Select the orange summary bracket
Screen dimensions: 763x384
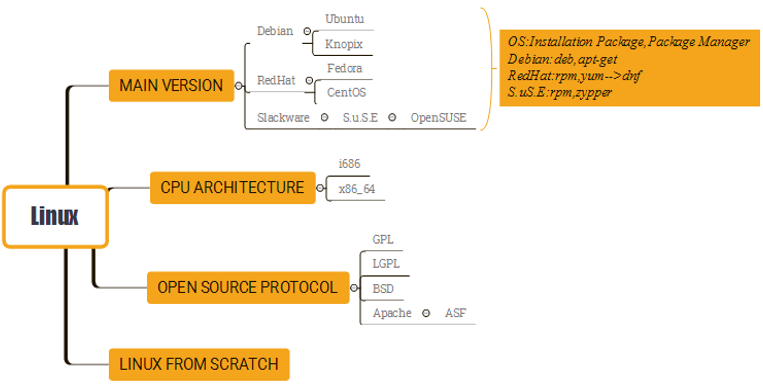point(487,69)
